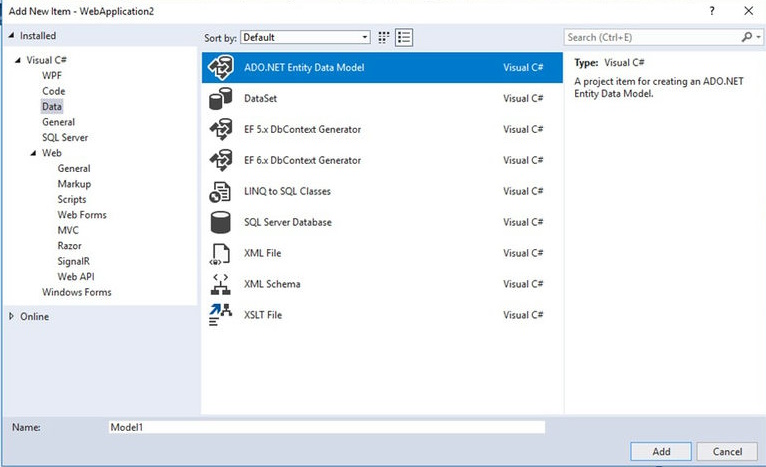
Task: Open the Sort by Default dropdown
Action: click(x=305, y=38)
